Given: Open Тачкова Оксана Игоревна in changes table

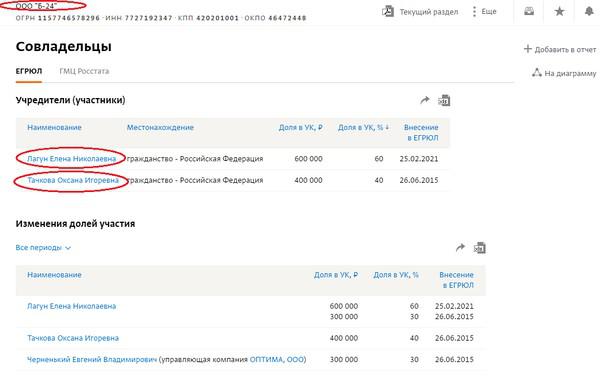Looking at the screenshot, I should coord(73,338).
